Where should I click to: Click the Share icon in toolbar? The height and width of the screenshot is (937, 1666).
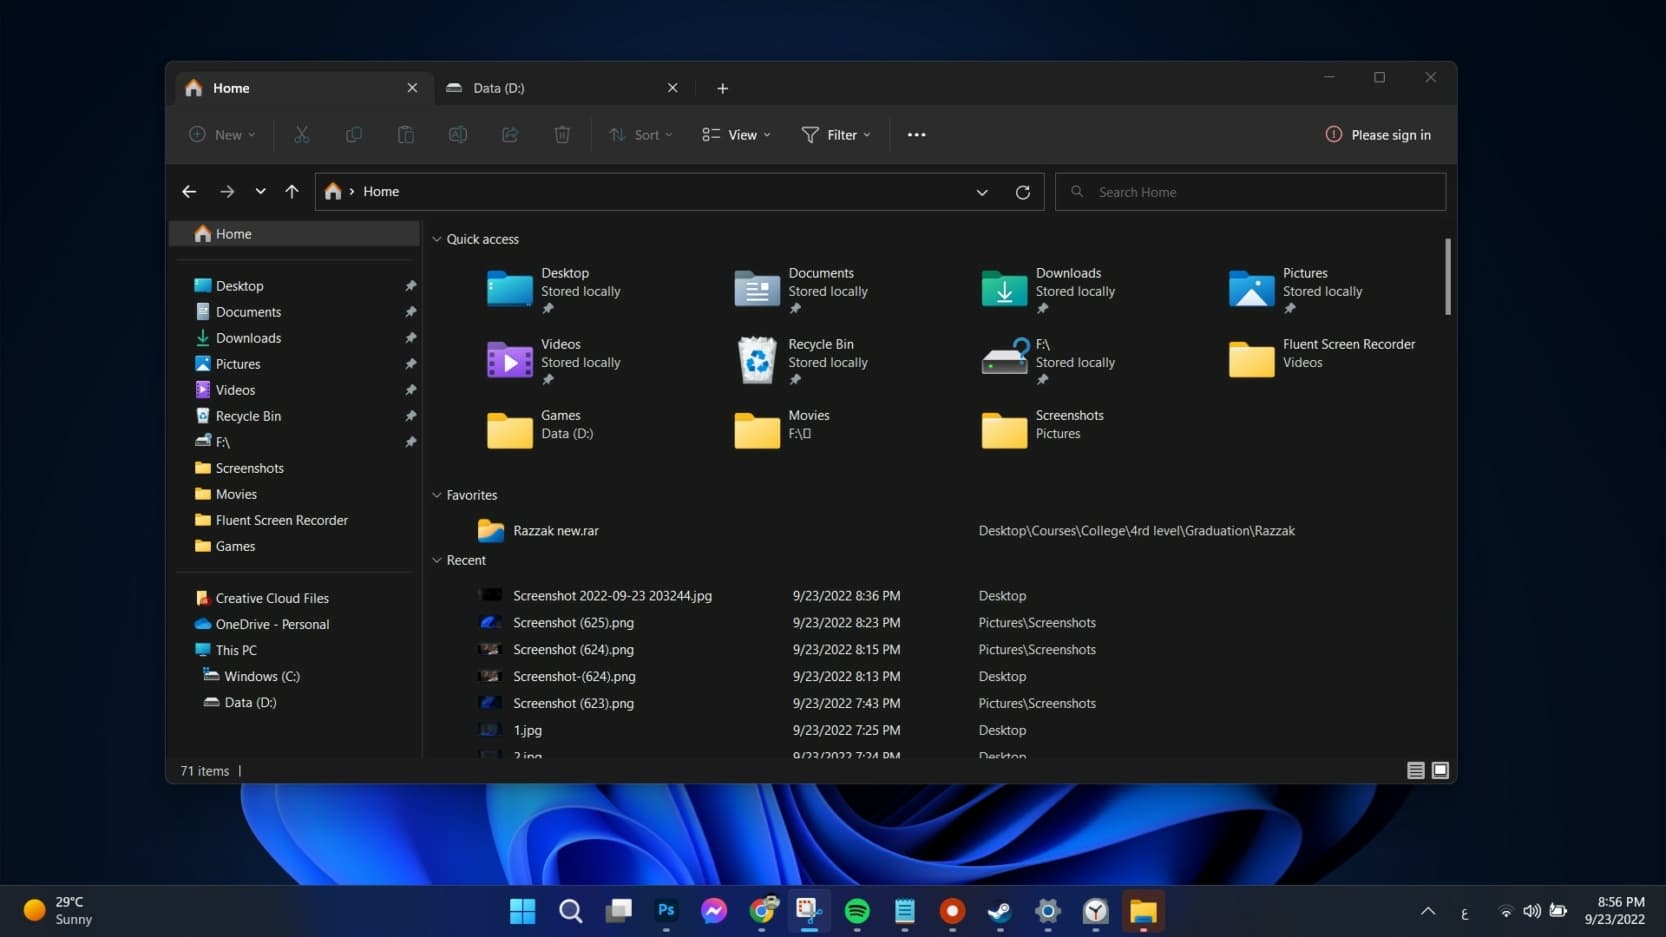point(510,135)
